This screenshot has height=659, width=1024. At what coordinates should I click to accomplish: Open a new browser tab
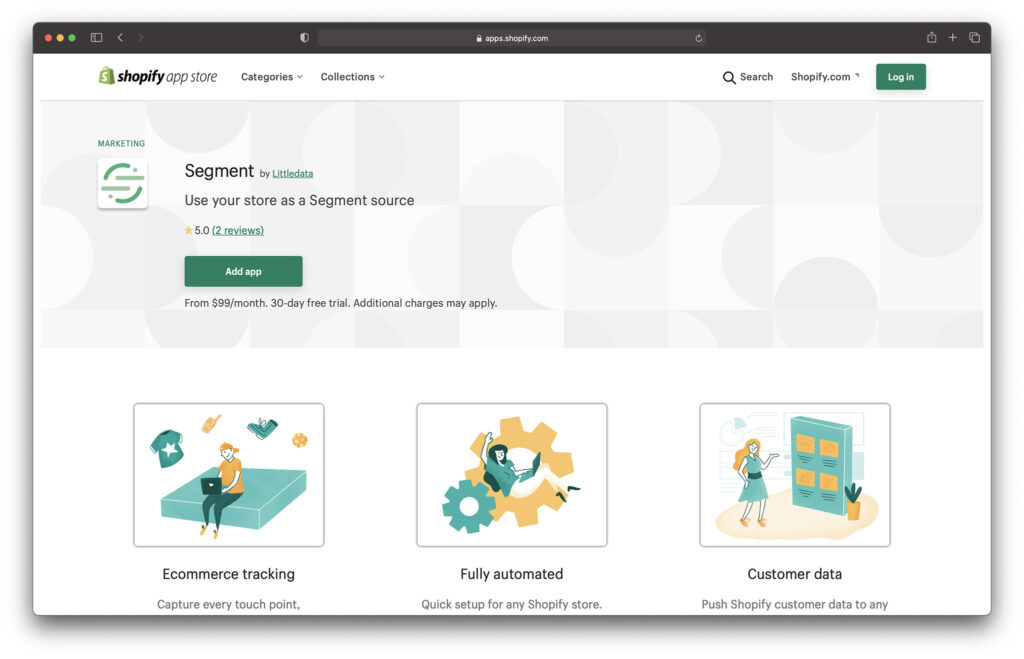point(953,37)
